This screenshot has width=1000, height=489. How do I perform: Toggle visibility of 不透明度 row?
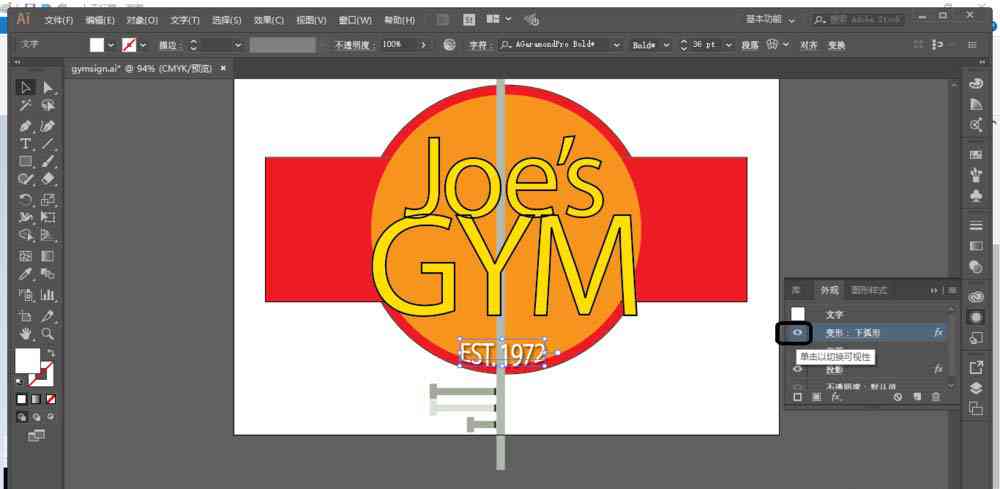click(797, 386)
